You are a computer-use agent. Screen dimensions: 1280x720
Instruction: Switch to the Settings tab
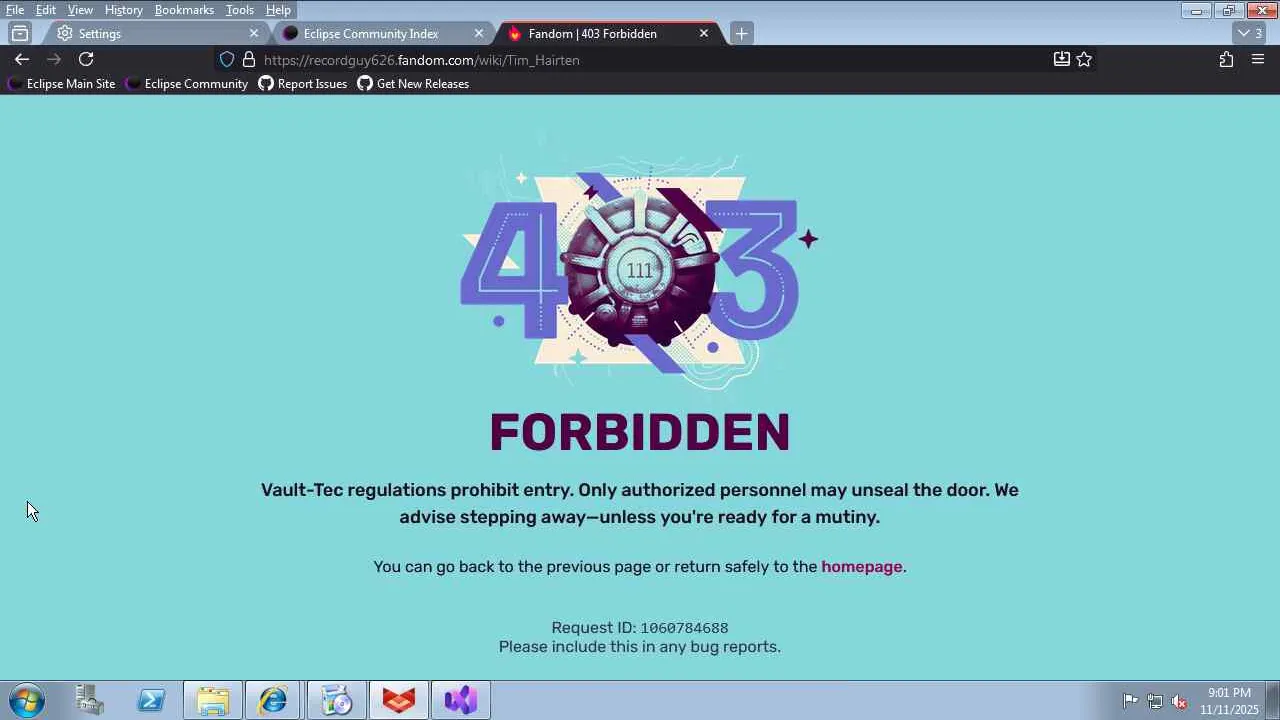[155, 33]
